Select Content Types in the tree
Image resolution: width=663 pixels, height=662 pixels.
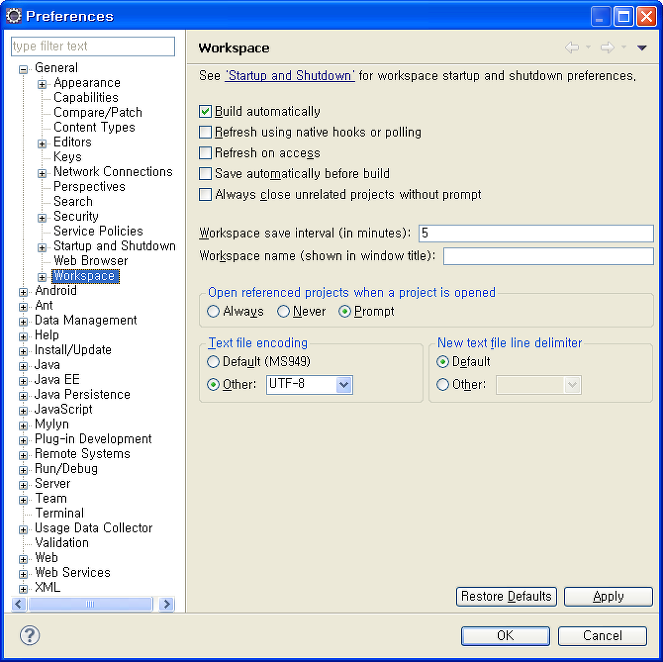point(94,127)
